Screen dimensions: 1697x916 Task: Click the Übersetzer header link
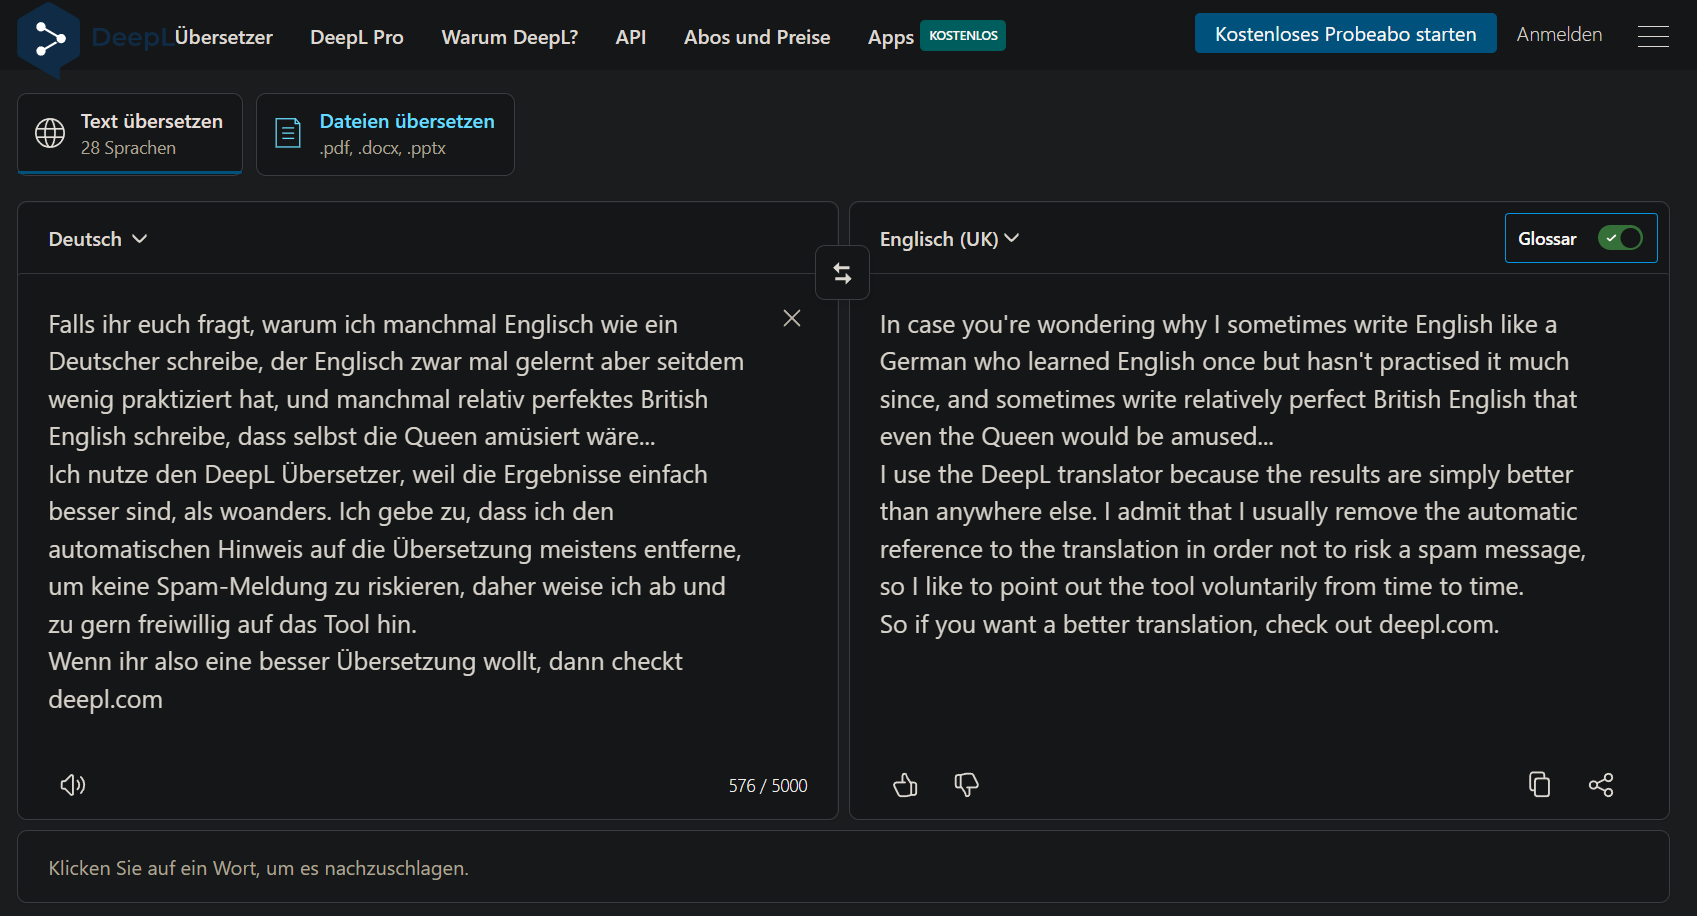(x=223, y=37)
